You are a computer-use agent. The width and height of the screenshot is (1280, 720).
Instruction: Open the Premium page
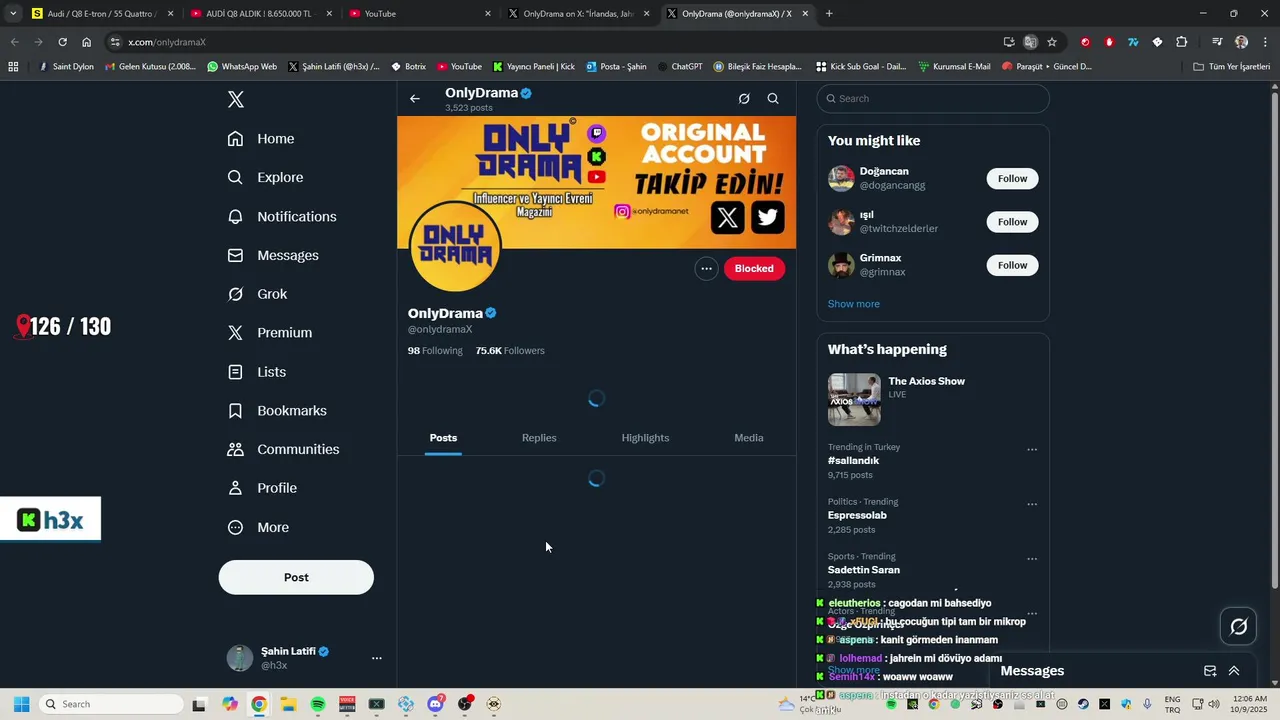(269, 333)
